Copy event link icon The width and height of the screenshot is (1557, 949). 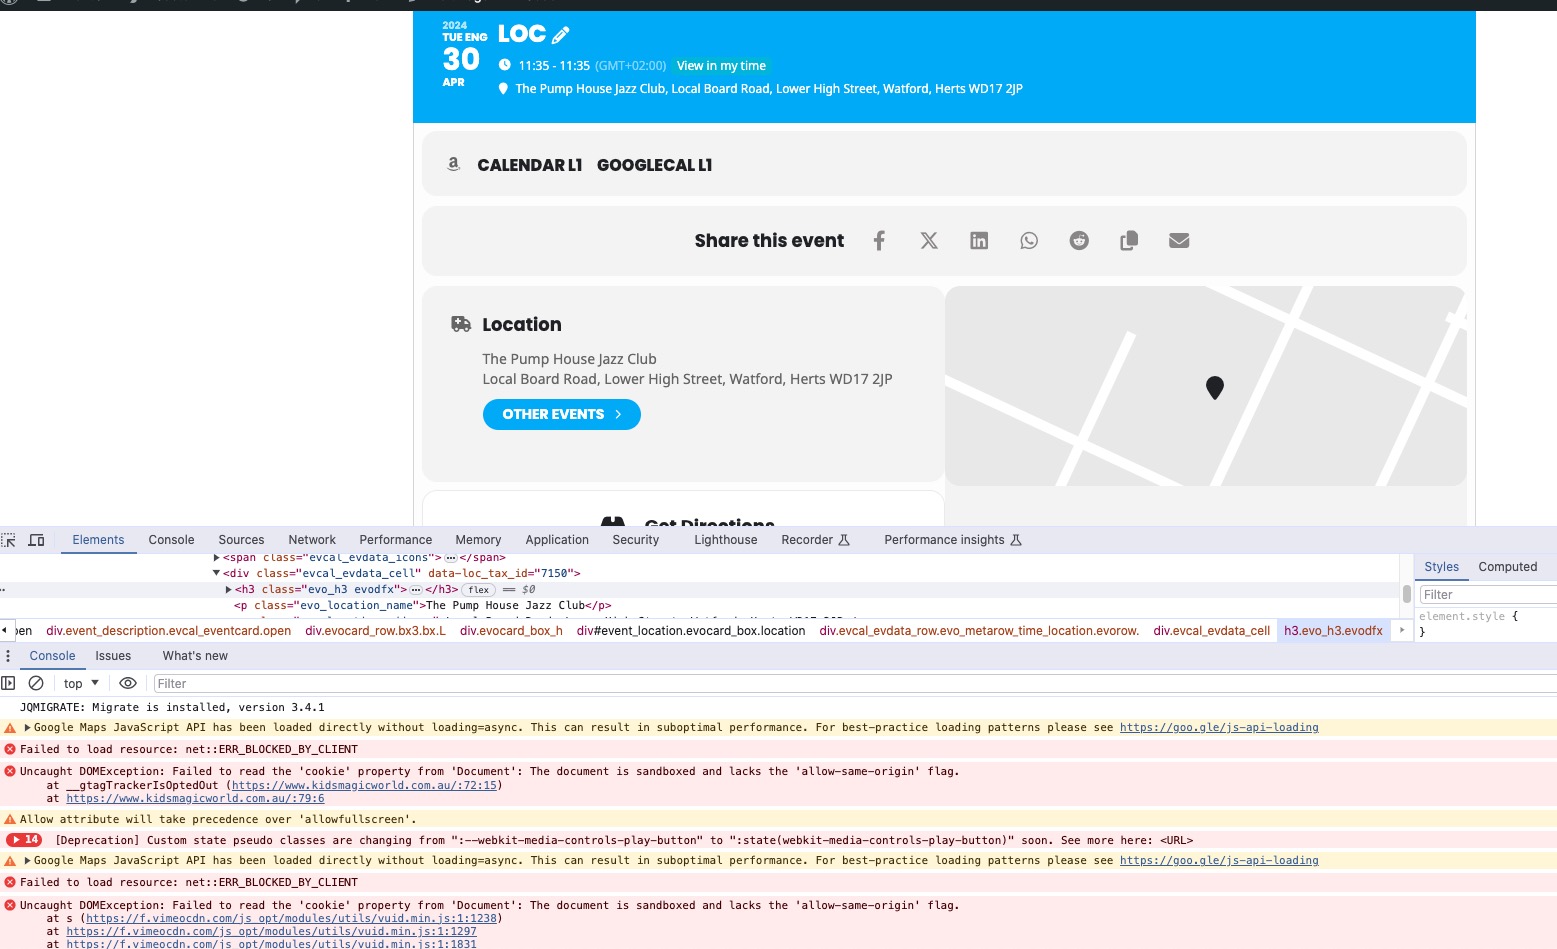coord(1129,241)
